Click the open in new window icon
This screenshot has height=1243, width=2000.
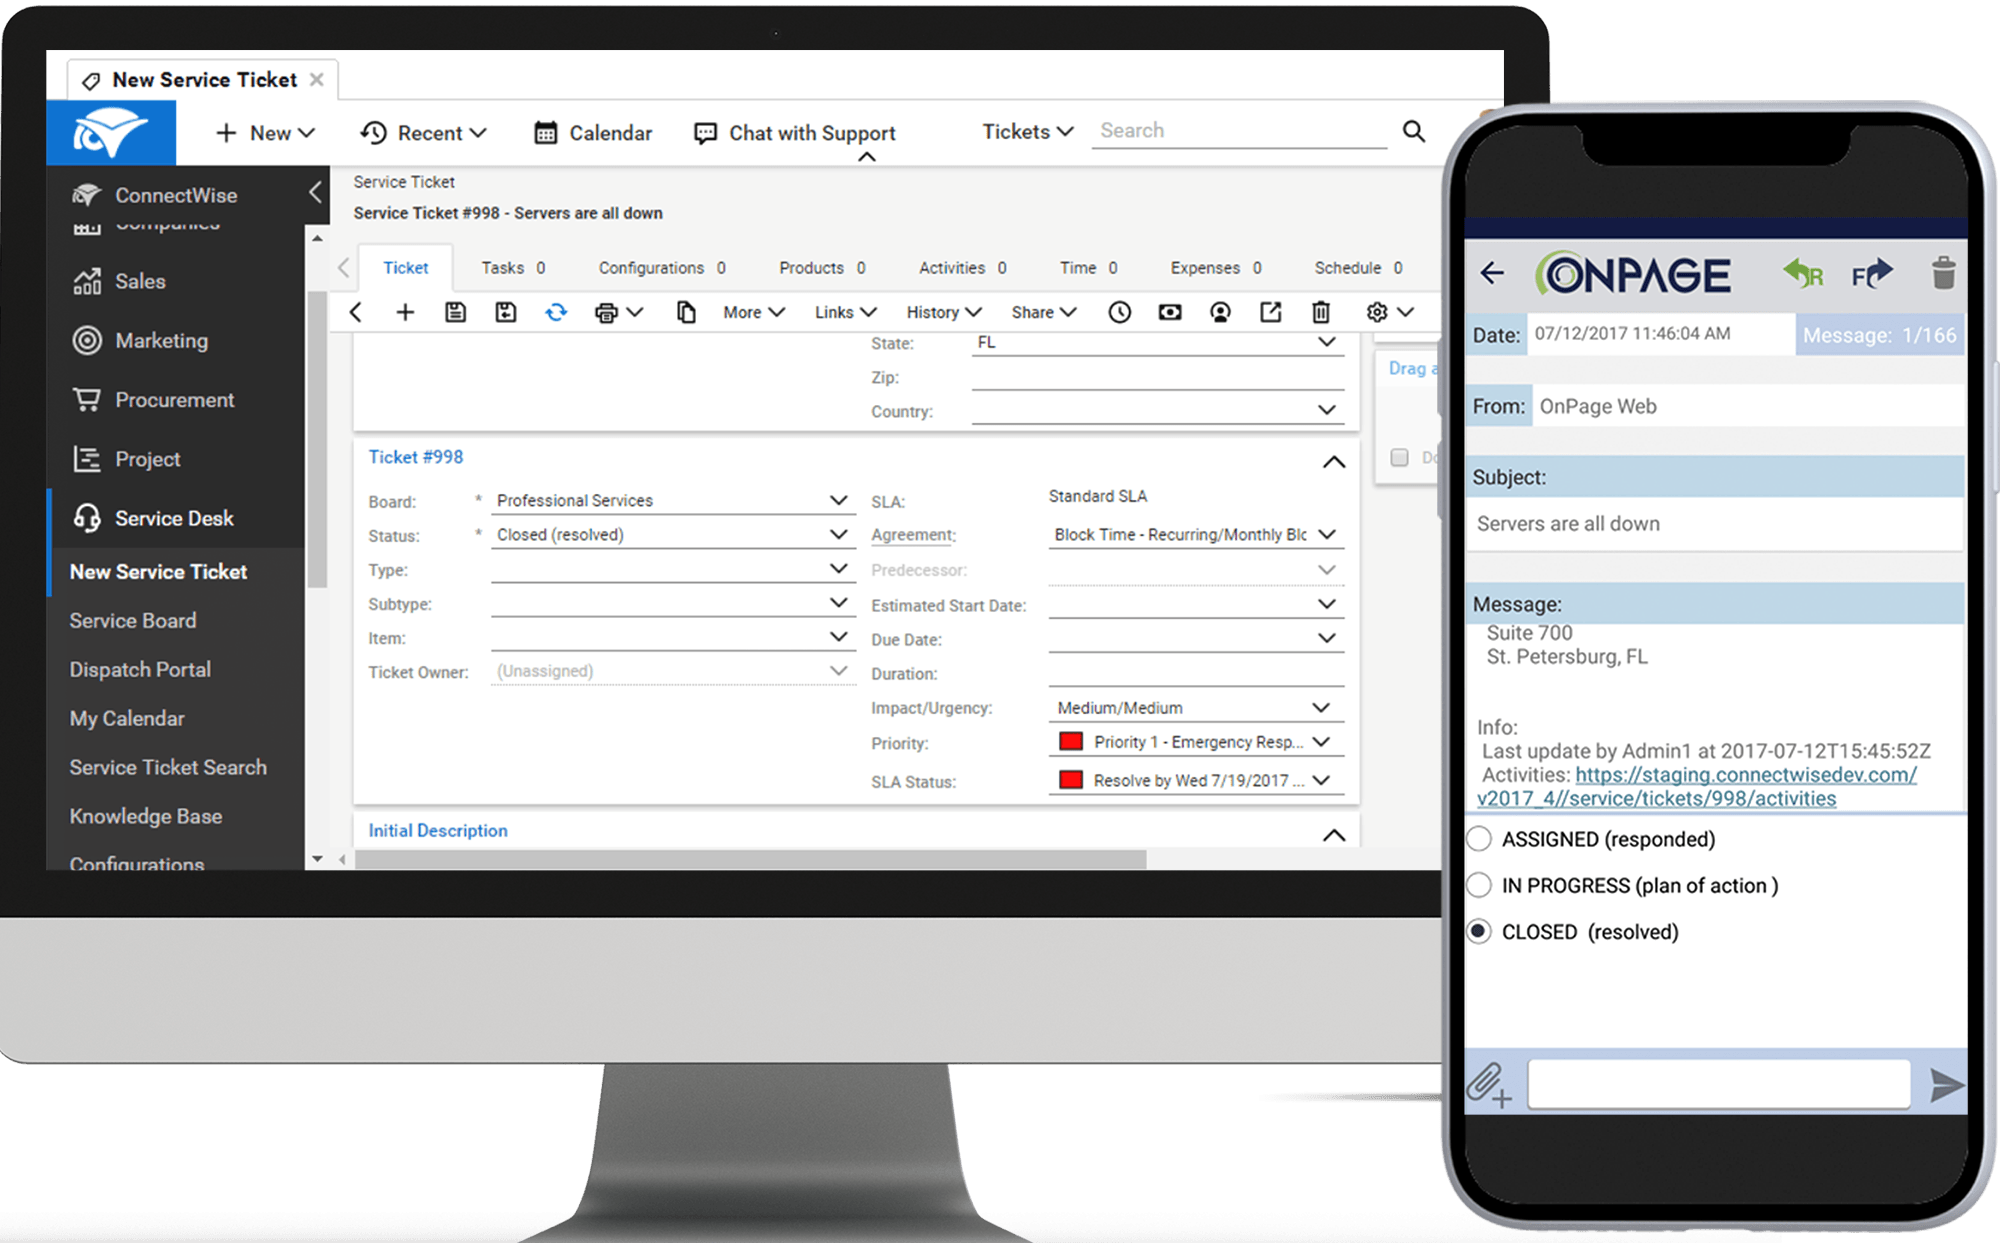click(1270, 312)
